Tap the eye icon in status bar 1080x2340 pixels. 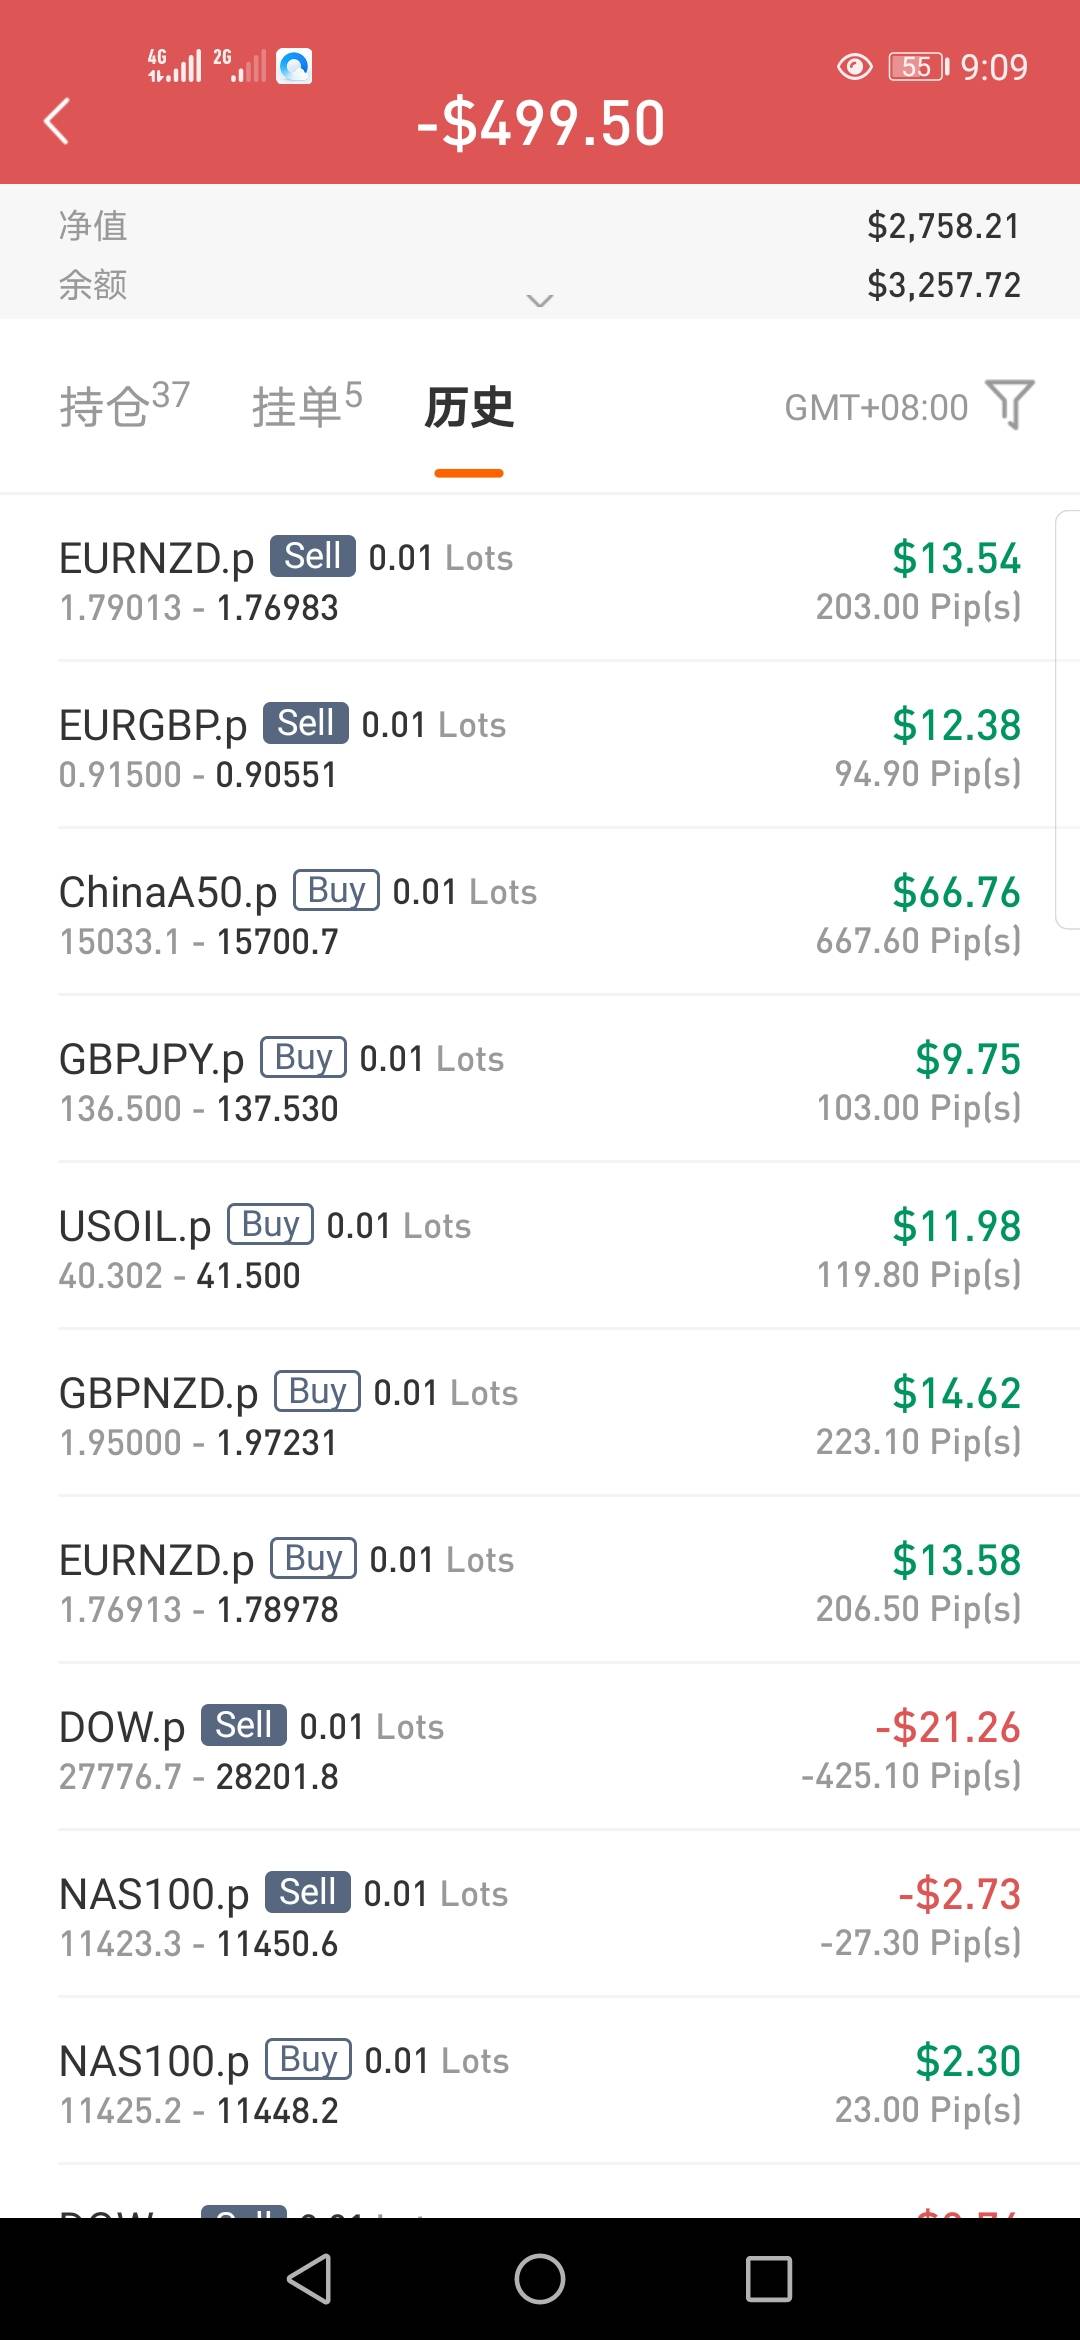pos(854,67)
